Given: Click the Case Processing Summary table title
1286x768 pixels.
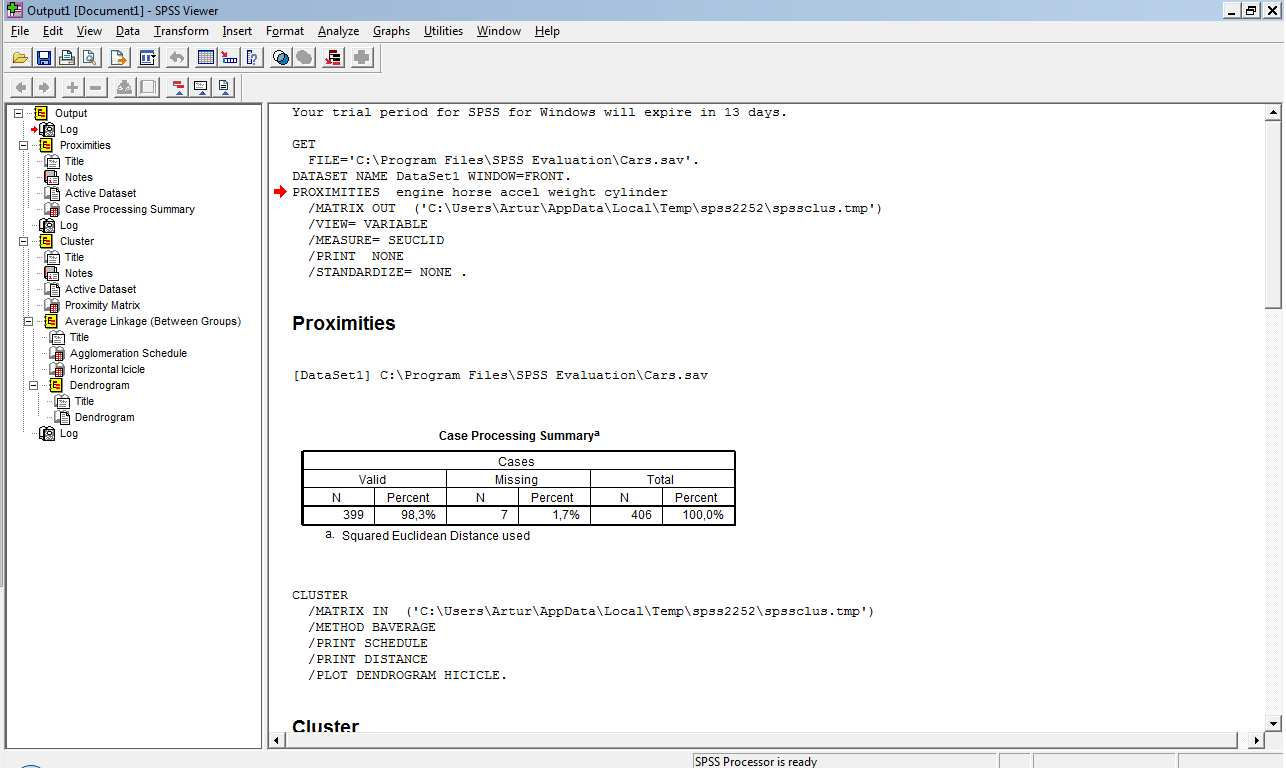Looking at the screenshot, I should tap(519, 436).
